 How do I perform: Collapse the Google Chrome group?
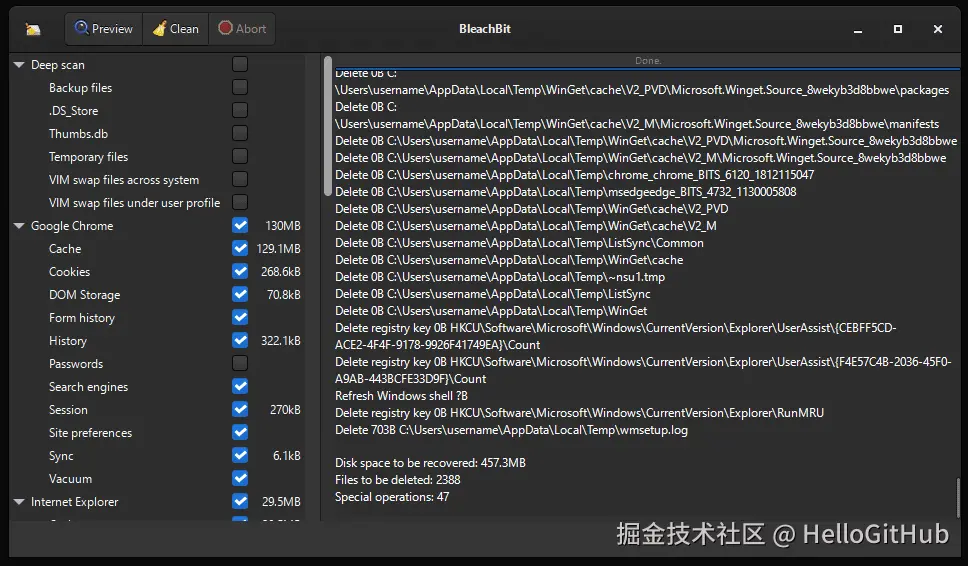tap(19, 226)
